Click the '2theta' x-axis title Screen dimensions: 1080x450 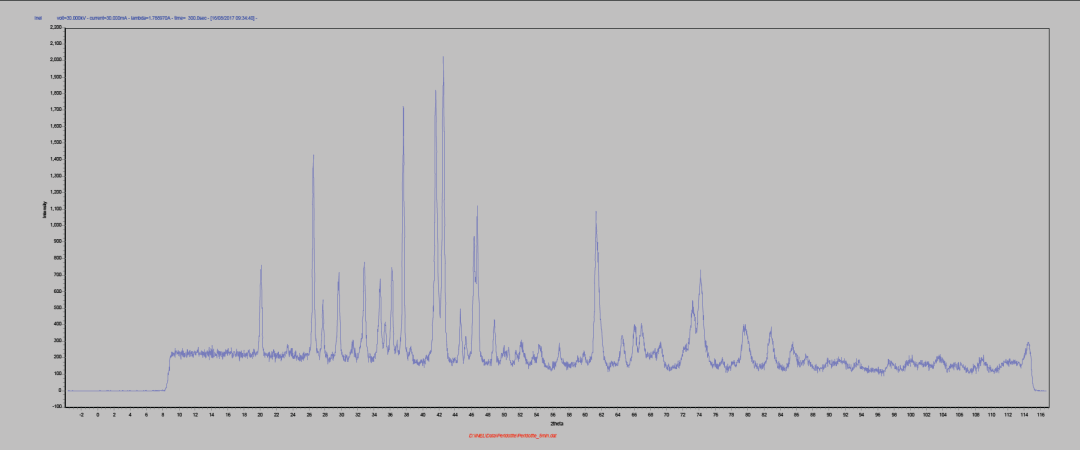pos(558,423)
